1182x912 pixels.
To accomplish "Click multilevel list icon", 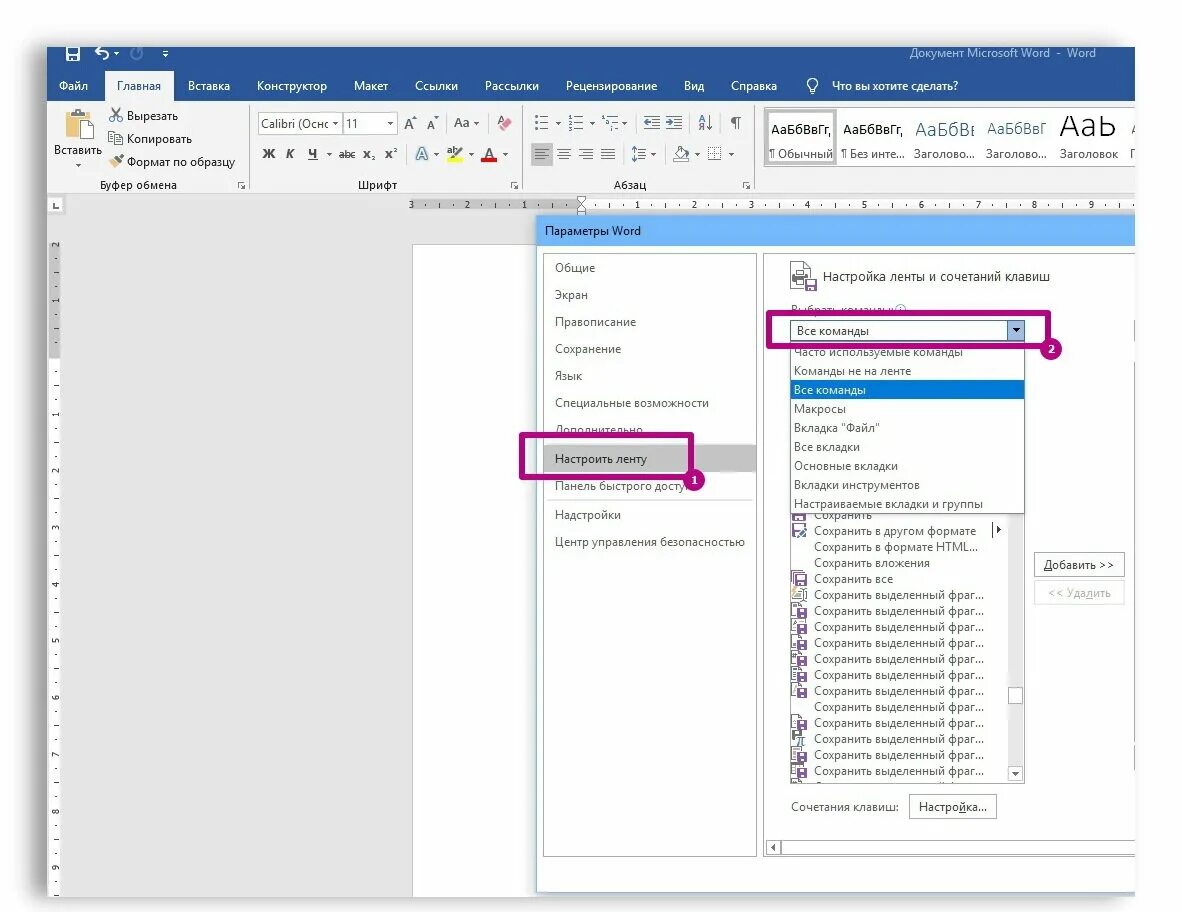I will click(610, 123).
